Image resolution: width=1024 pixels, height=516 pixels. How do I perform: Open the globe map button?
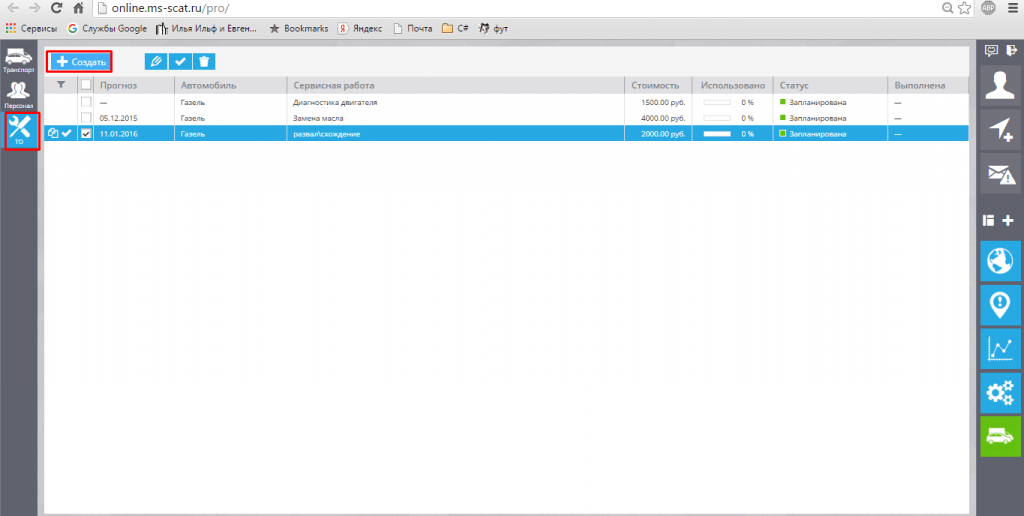[1000, 261]
